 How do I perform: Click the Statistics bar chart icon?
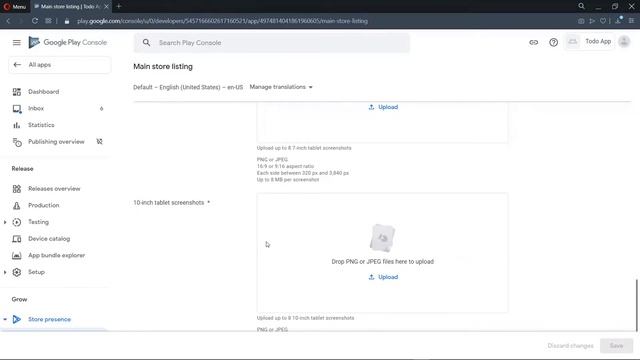[17, 125]
